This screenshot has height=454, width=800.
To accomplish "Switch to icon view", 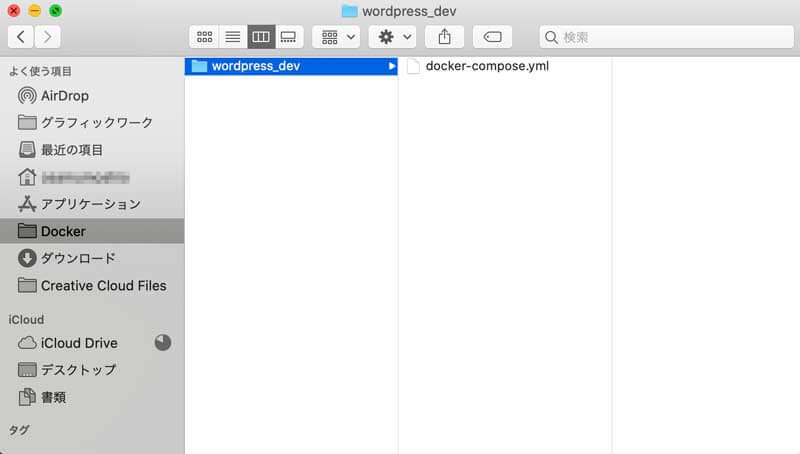I will click(204, 37).
